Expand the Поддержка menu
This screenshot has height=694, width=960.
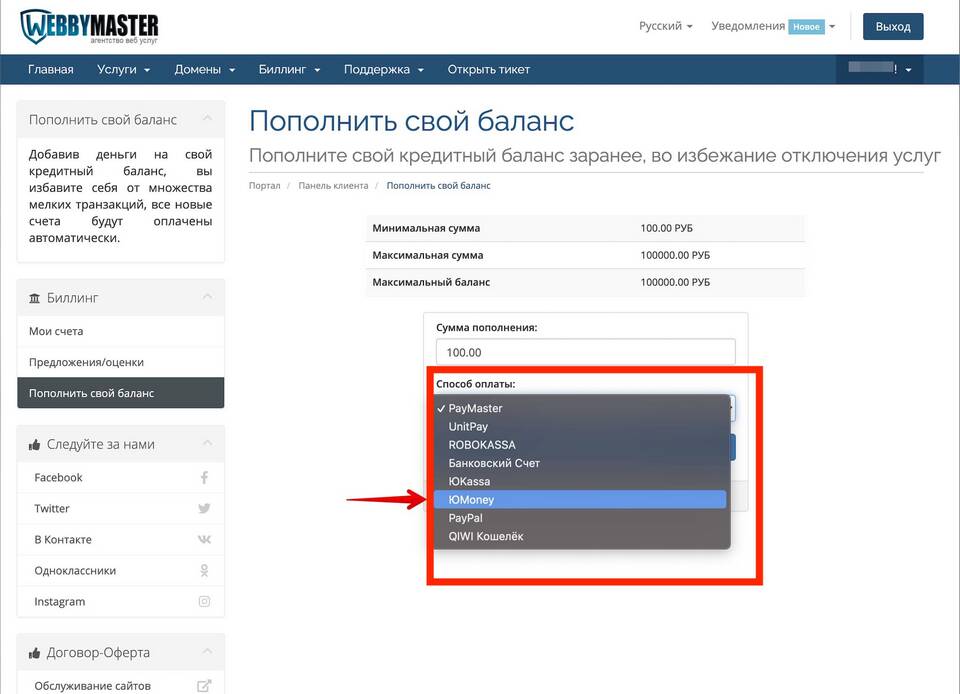pyautogui.click(x=384, y=70)
